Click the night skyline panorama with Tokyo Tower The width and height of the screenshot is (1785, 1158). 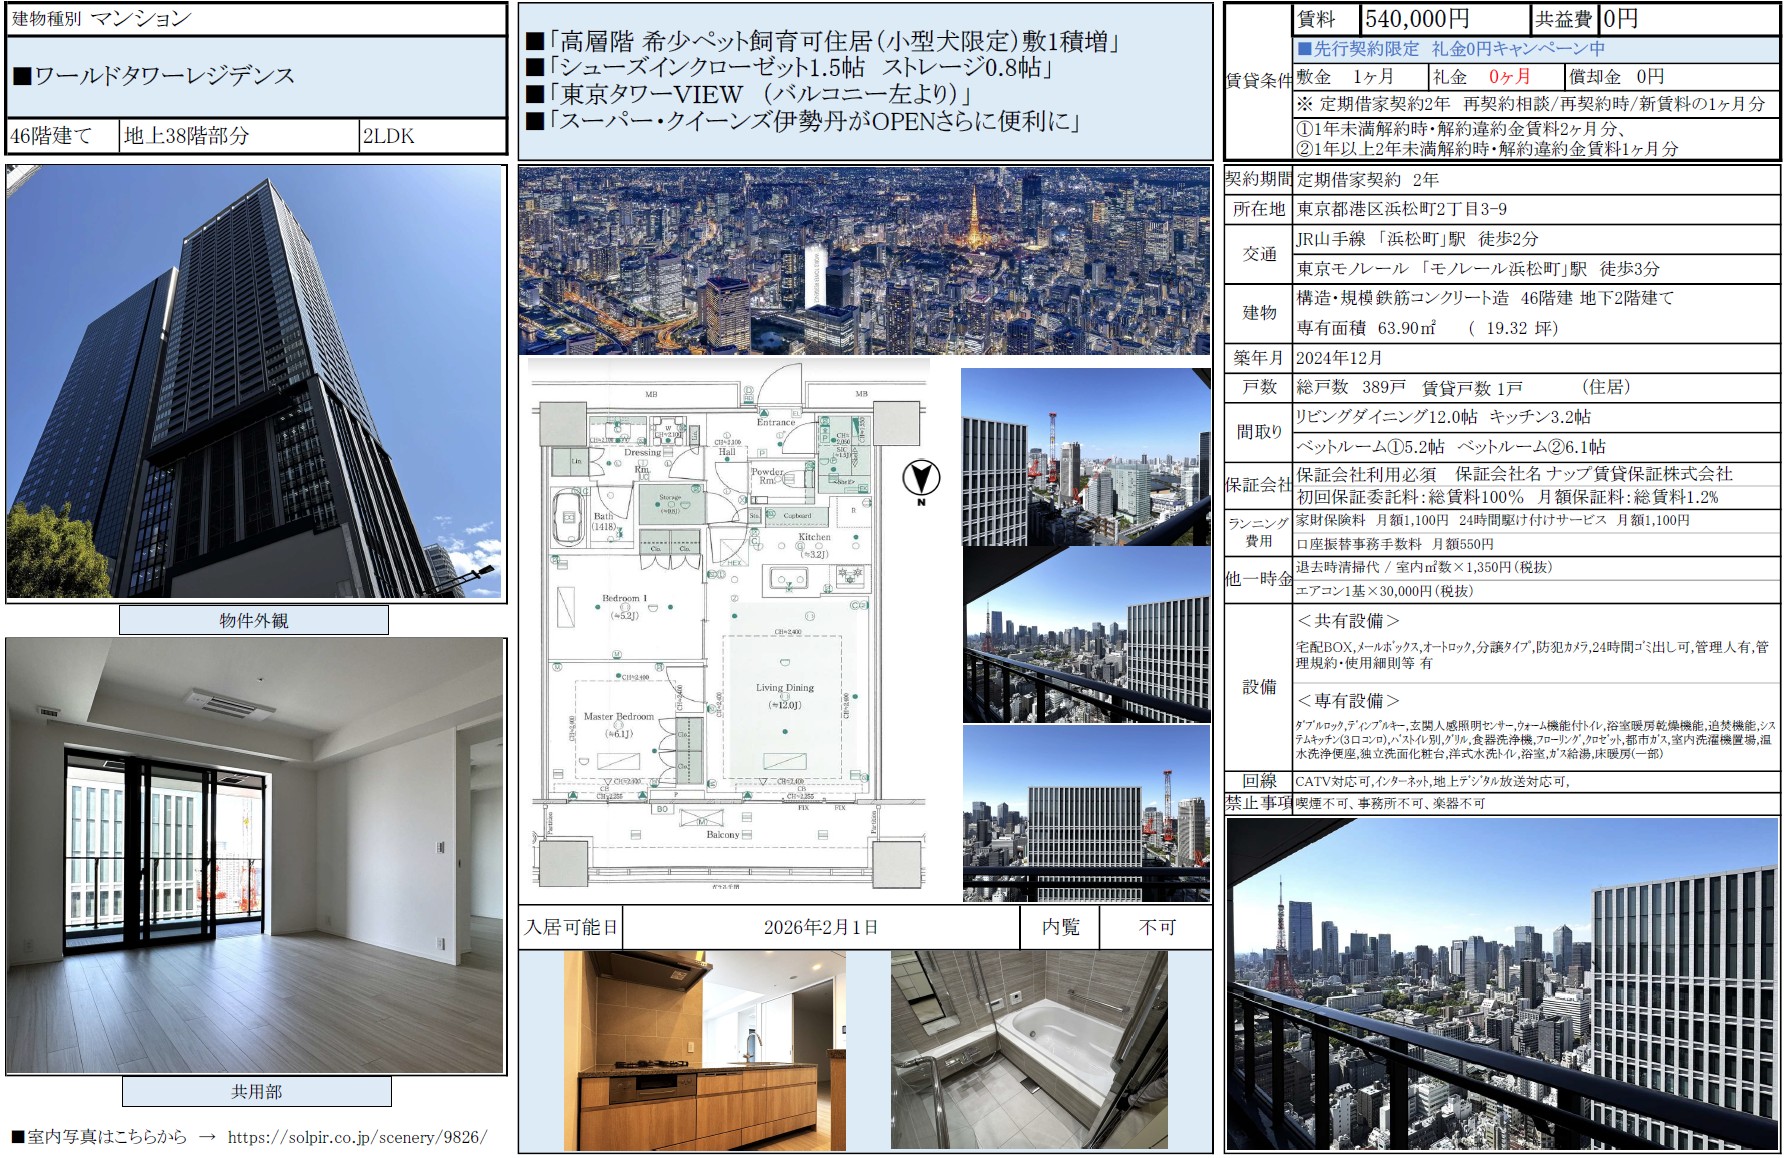pyautogui.click(x=864, y=261)
